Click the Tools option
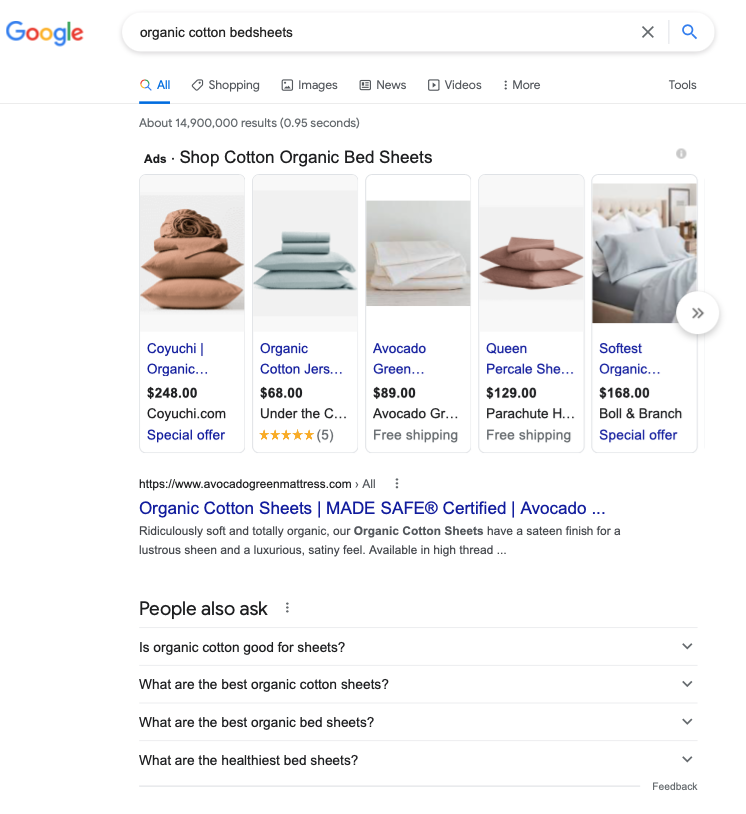 point(682,85)
